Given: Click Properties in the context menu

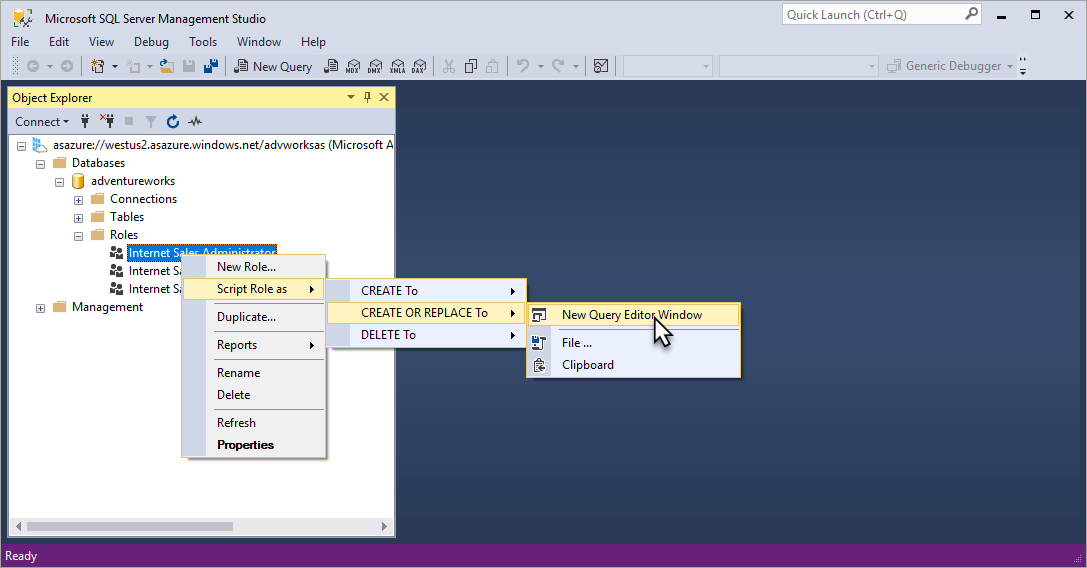Looking at the screenshot, I should (245, 445).
